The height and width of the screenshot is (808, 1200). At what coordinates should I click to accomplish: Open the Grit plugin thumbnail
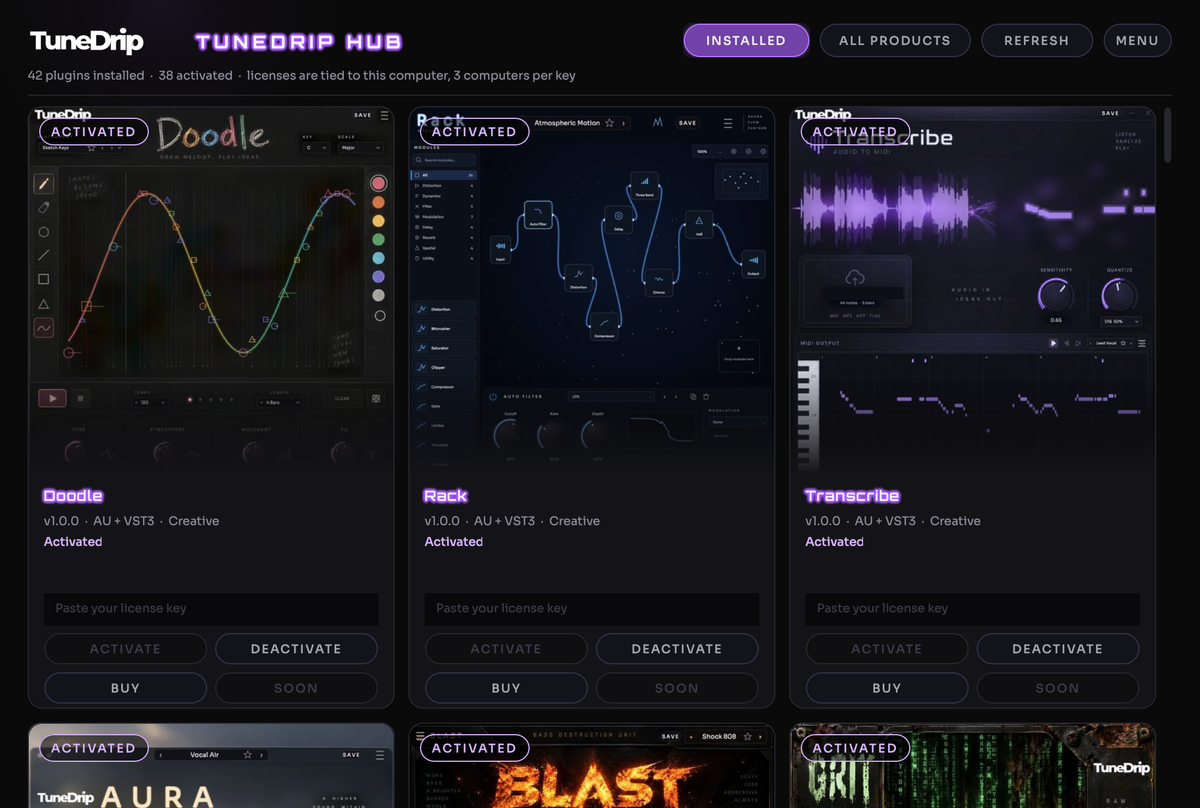pos(973,766)
